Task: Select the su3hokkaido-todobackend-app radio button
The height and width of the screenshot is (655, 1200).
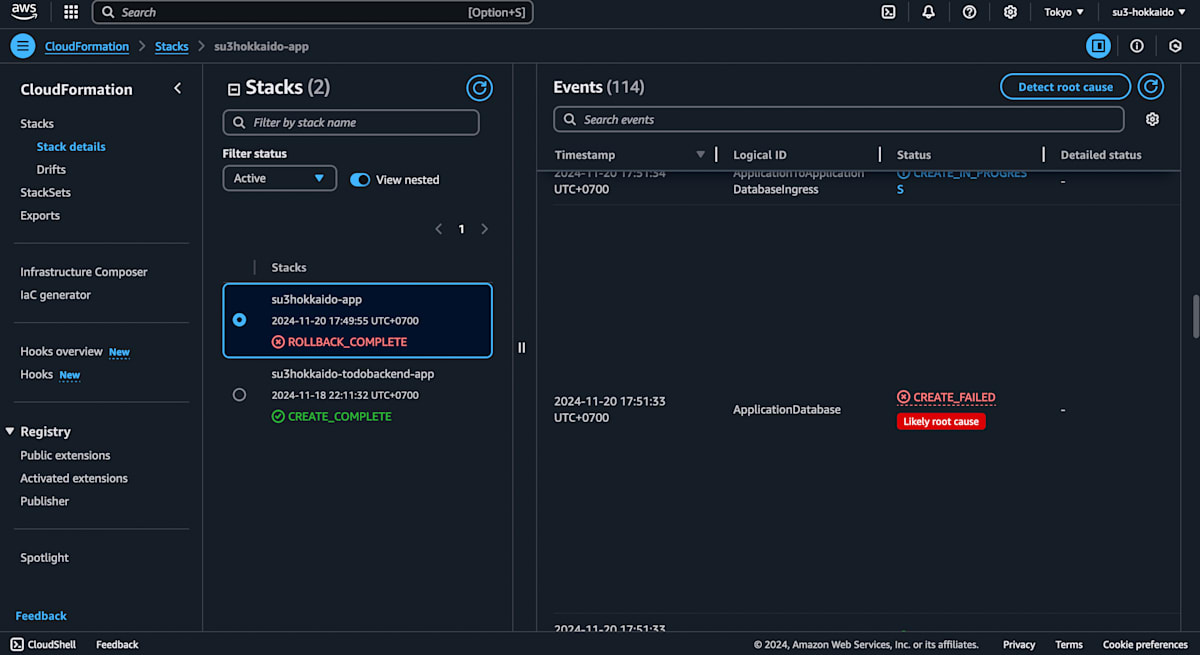Action: pos(239,395)
